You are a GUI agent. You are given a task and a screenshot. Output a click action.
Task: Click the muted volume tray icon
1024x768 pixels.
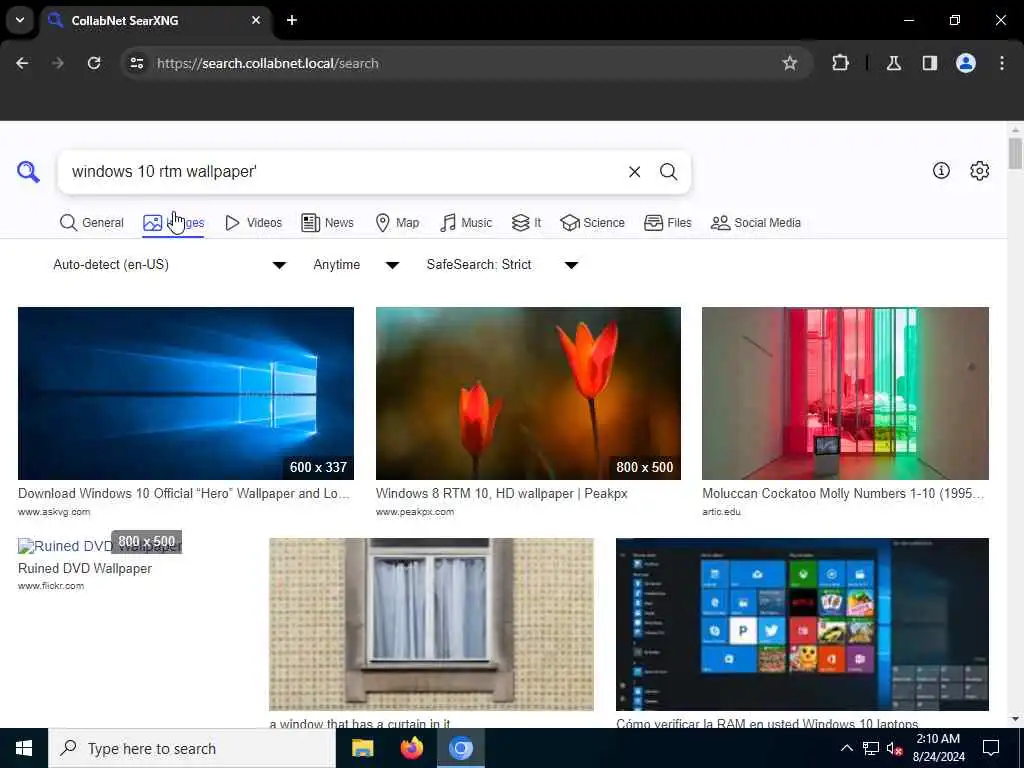tap(895, 749)
